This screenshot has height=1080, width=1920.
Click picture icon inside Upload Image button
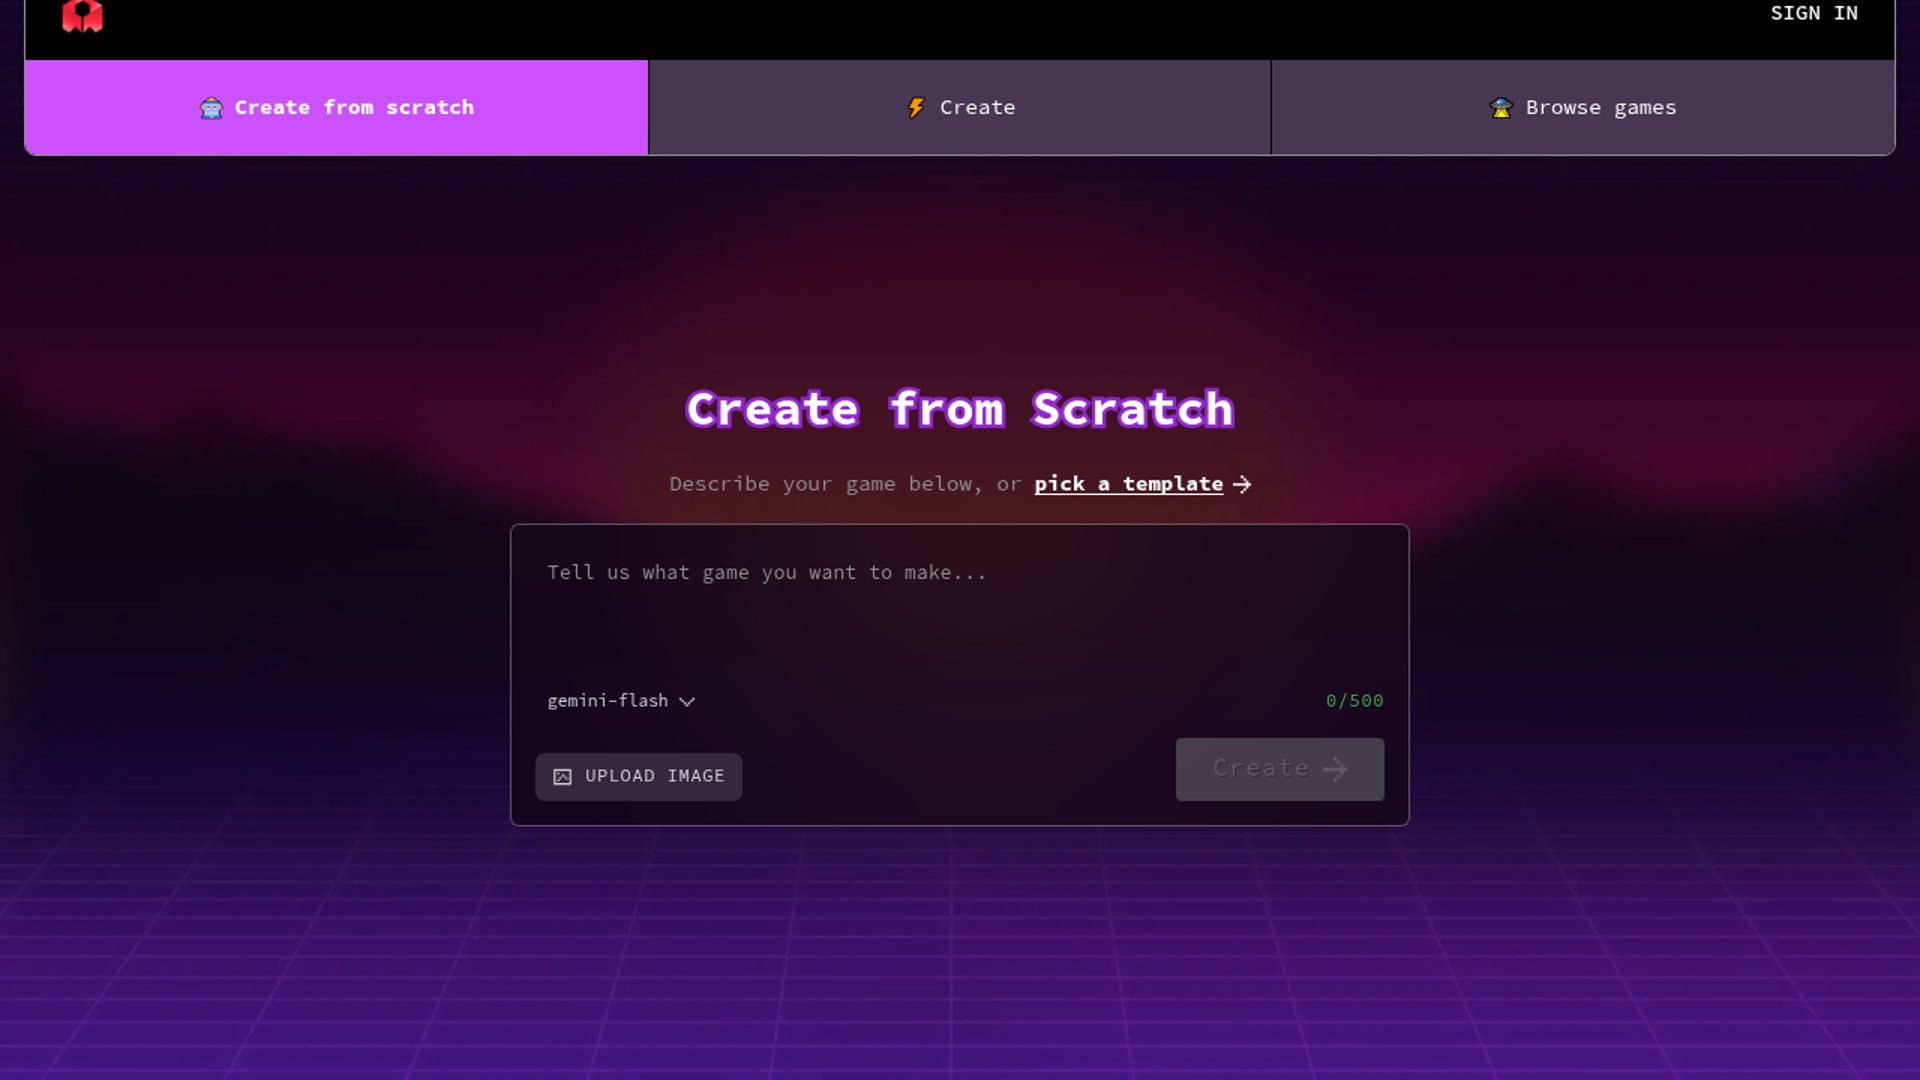563,777
